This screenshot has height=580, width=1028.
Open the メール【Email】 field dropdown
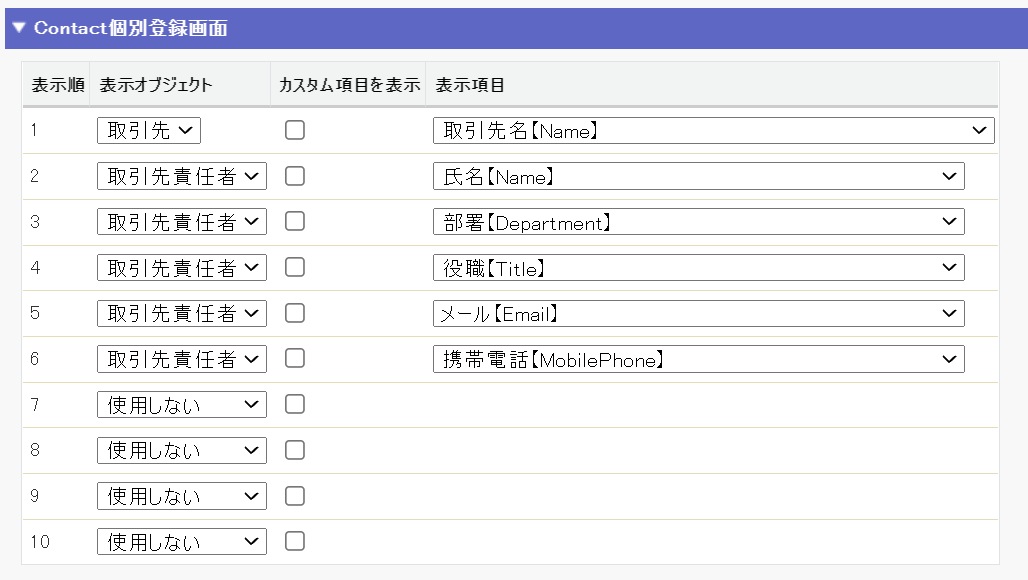[698, 313]
